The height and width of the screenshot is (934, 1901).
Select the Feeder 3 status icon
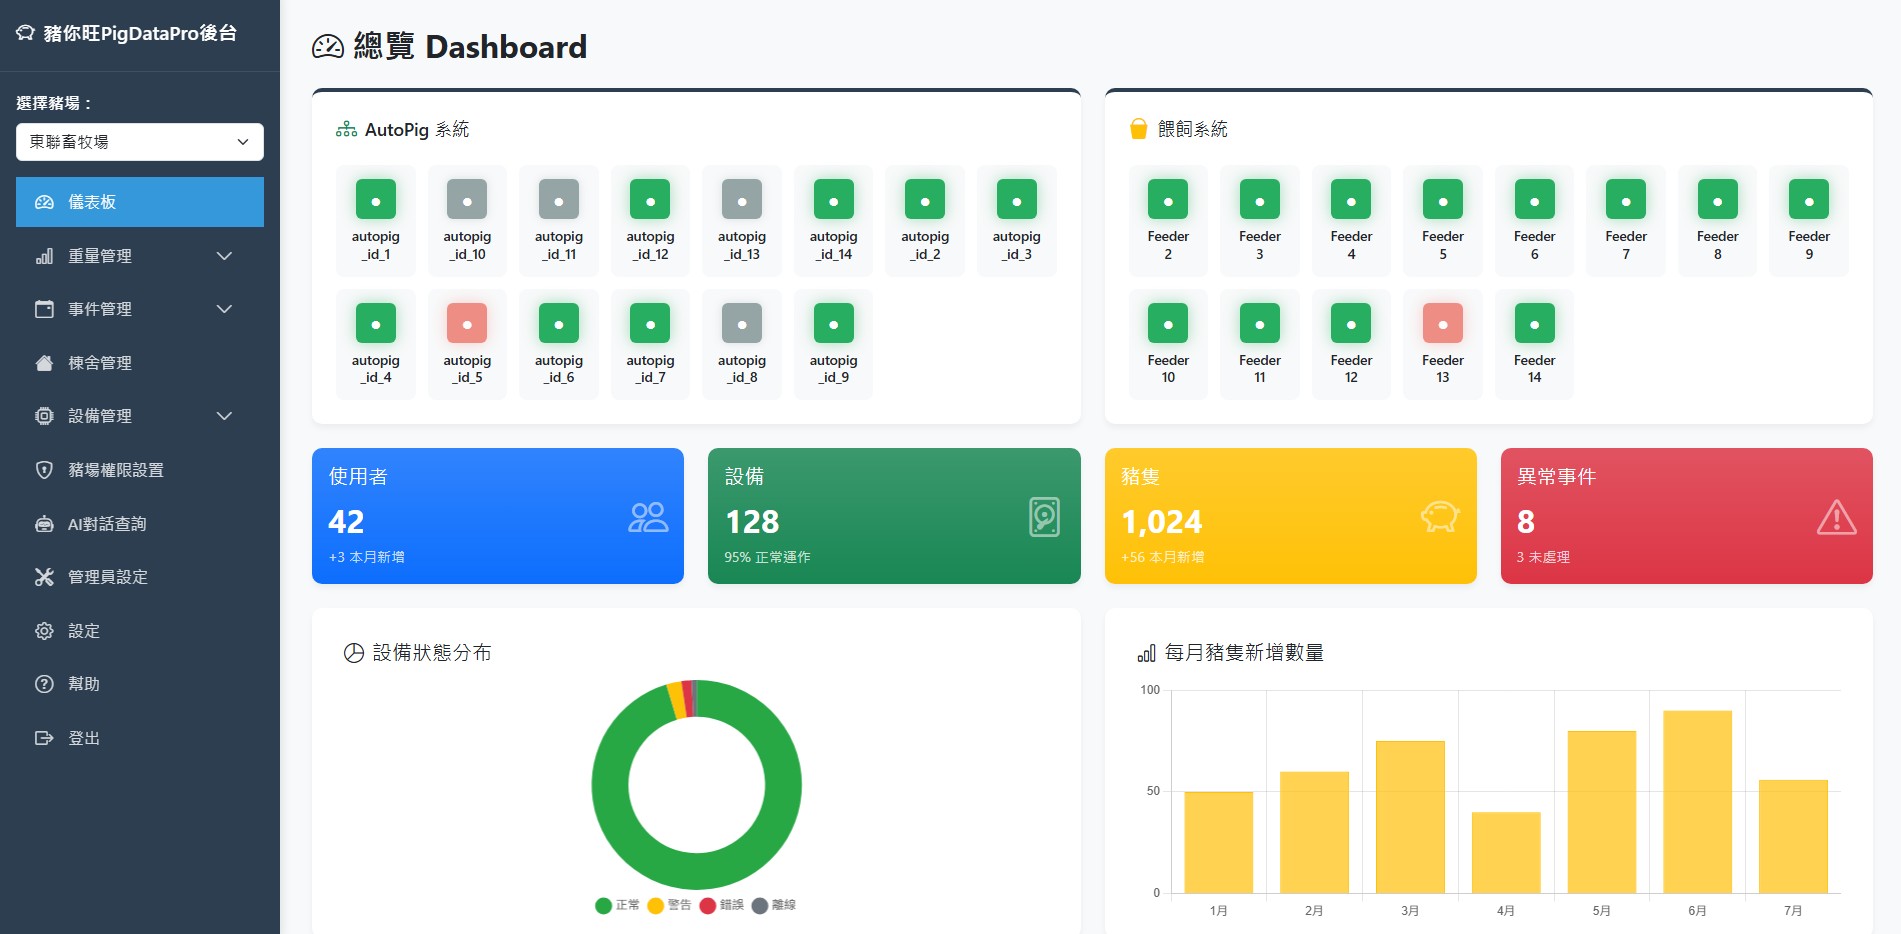(x=1260, y=200)
